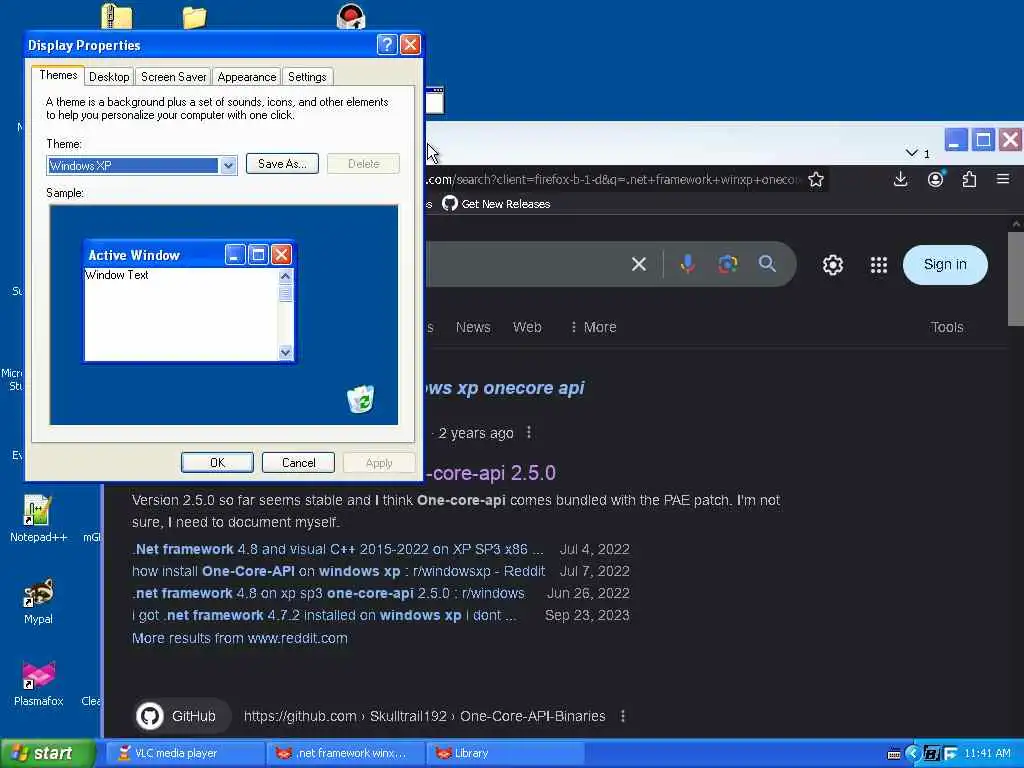Open the browser hamburger menu
Screen dimensions: 1024x768
point(1003,179)
